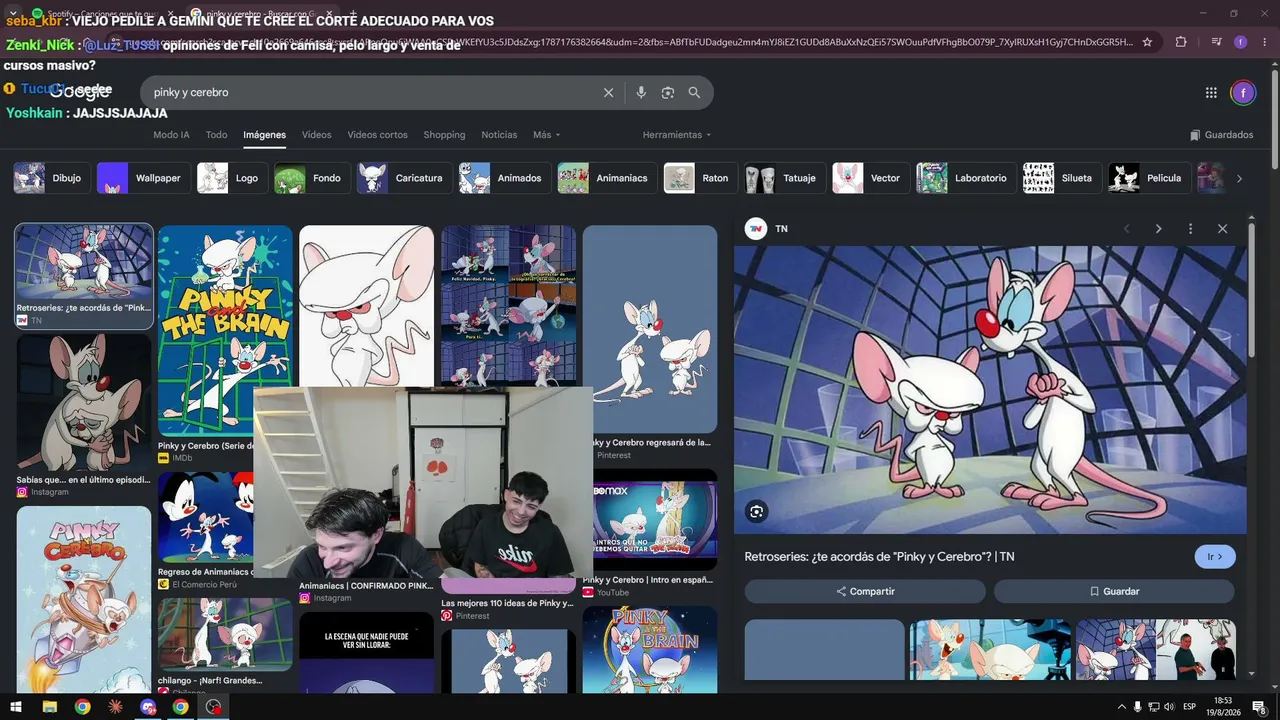This screenshot has height=720, width=1280.
Task: Click the search field containing pinky y cerebro
Action: (x=370, y=92)
